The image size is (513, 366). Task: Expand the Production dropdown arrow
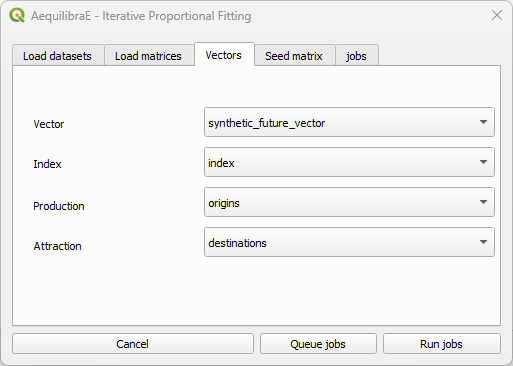tap(483, 202)
